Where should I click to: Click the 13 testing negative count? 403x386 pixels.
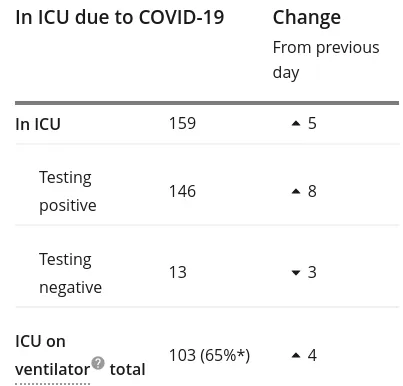(x=178, y=272)
